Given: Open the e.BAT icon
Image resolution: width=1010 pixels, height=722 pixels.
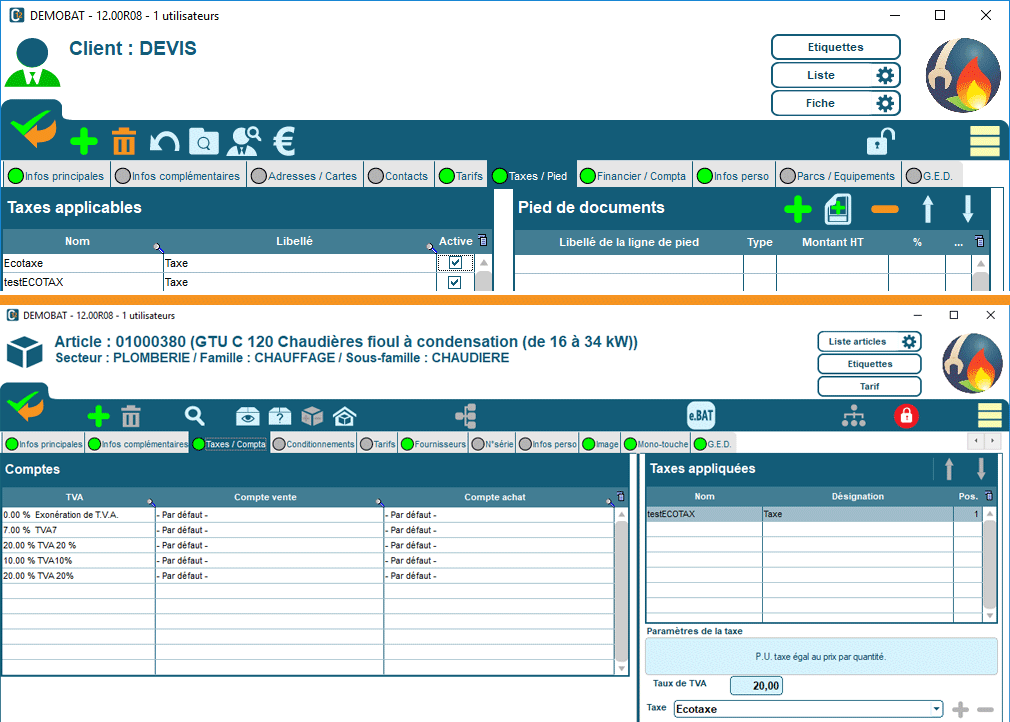Looking at the screenshot, I should pos(701,416).
